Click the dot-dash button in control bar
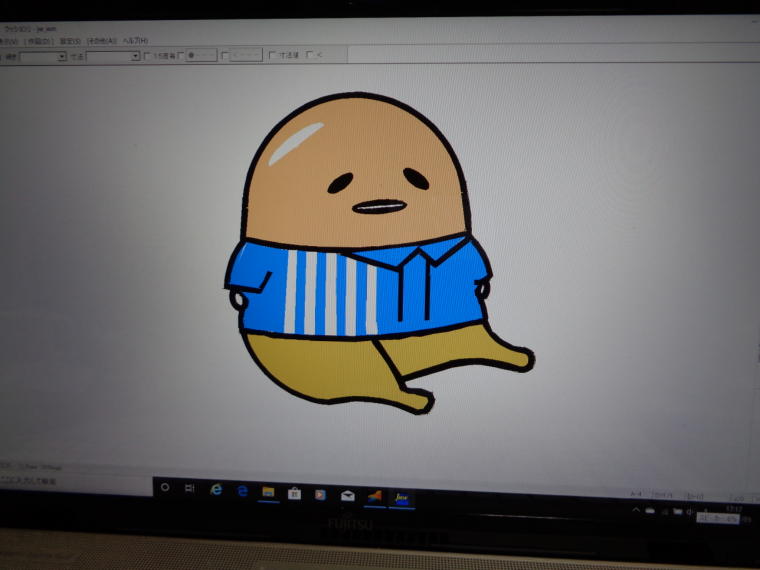The image size is (760, 570). point(200,55)
